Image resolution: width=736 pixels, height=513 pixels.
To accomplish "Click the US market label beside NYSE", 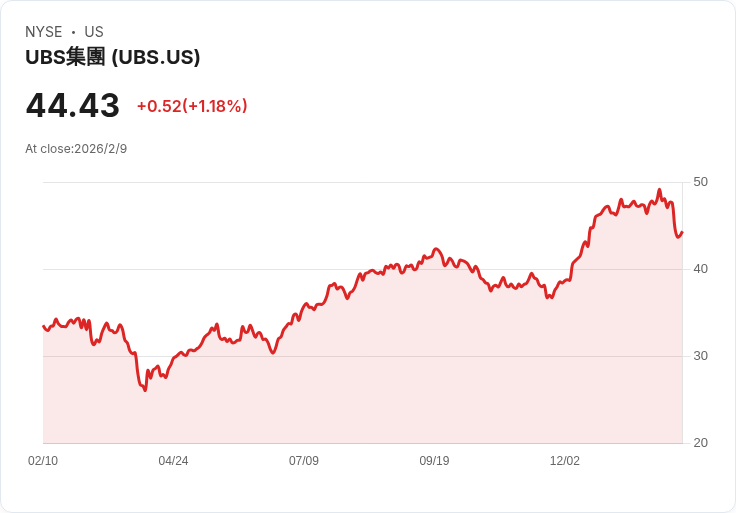I will [x=94, y=32].
